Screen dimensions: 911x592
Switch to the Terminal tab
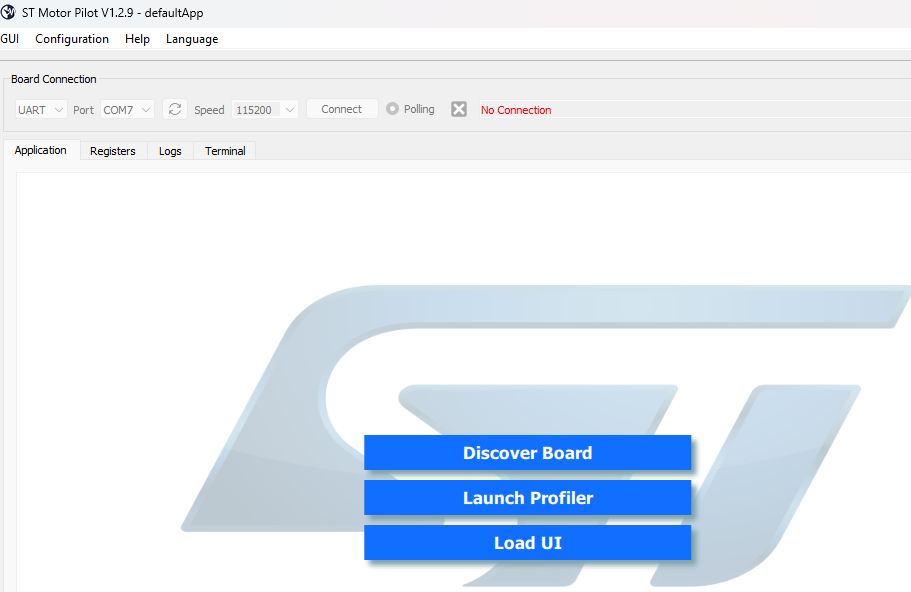pyautogui.click(x=225, y=151)
